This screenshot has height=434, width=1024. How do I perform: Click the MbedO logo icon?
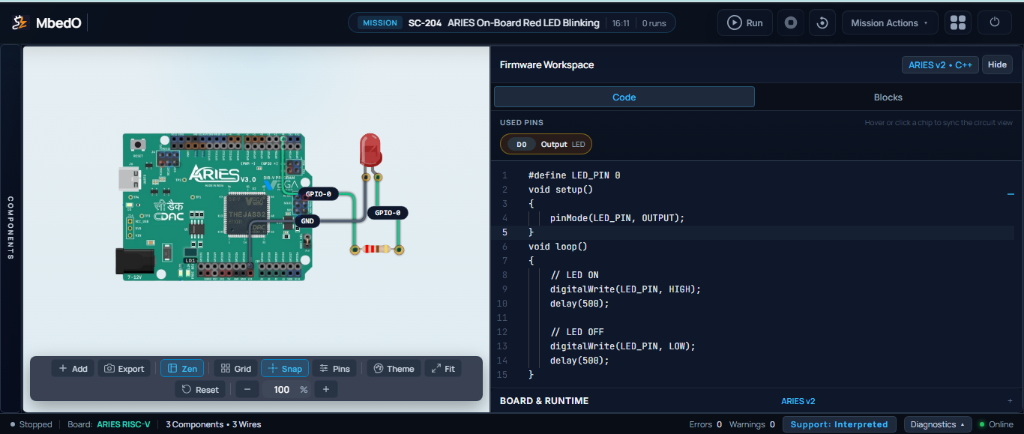20,23
